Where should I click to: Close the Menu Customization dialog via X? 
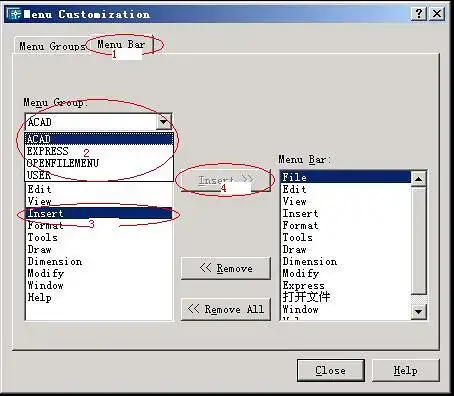click(437, 14)
